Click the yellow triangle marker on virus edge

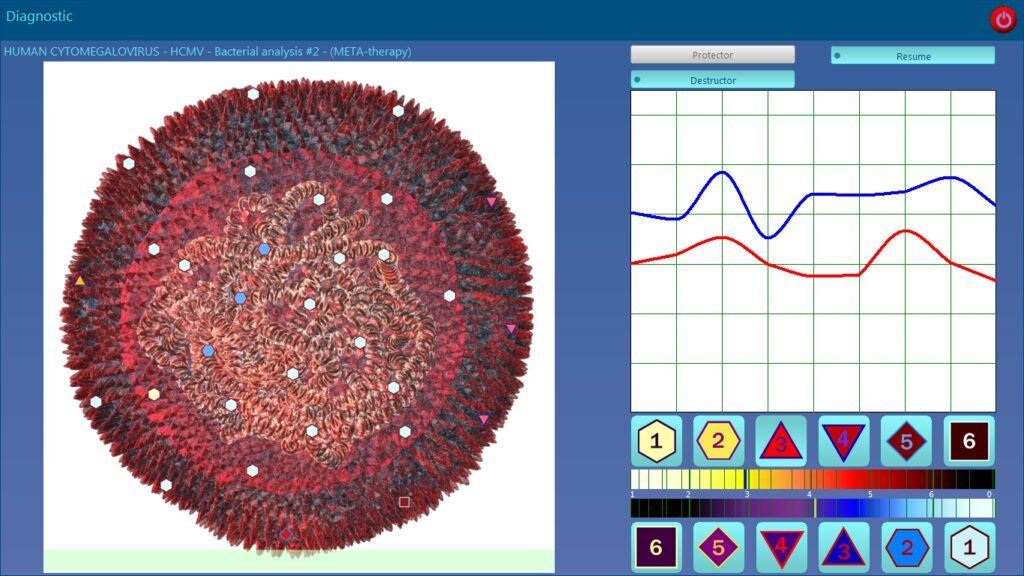(80, 281)
